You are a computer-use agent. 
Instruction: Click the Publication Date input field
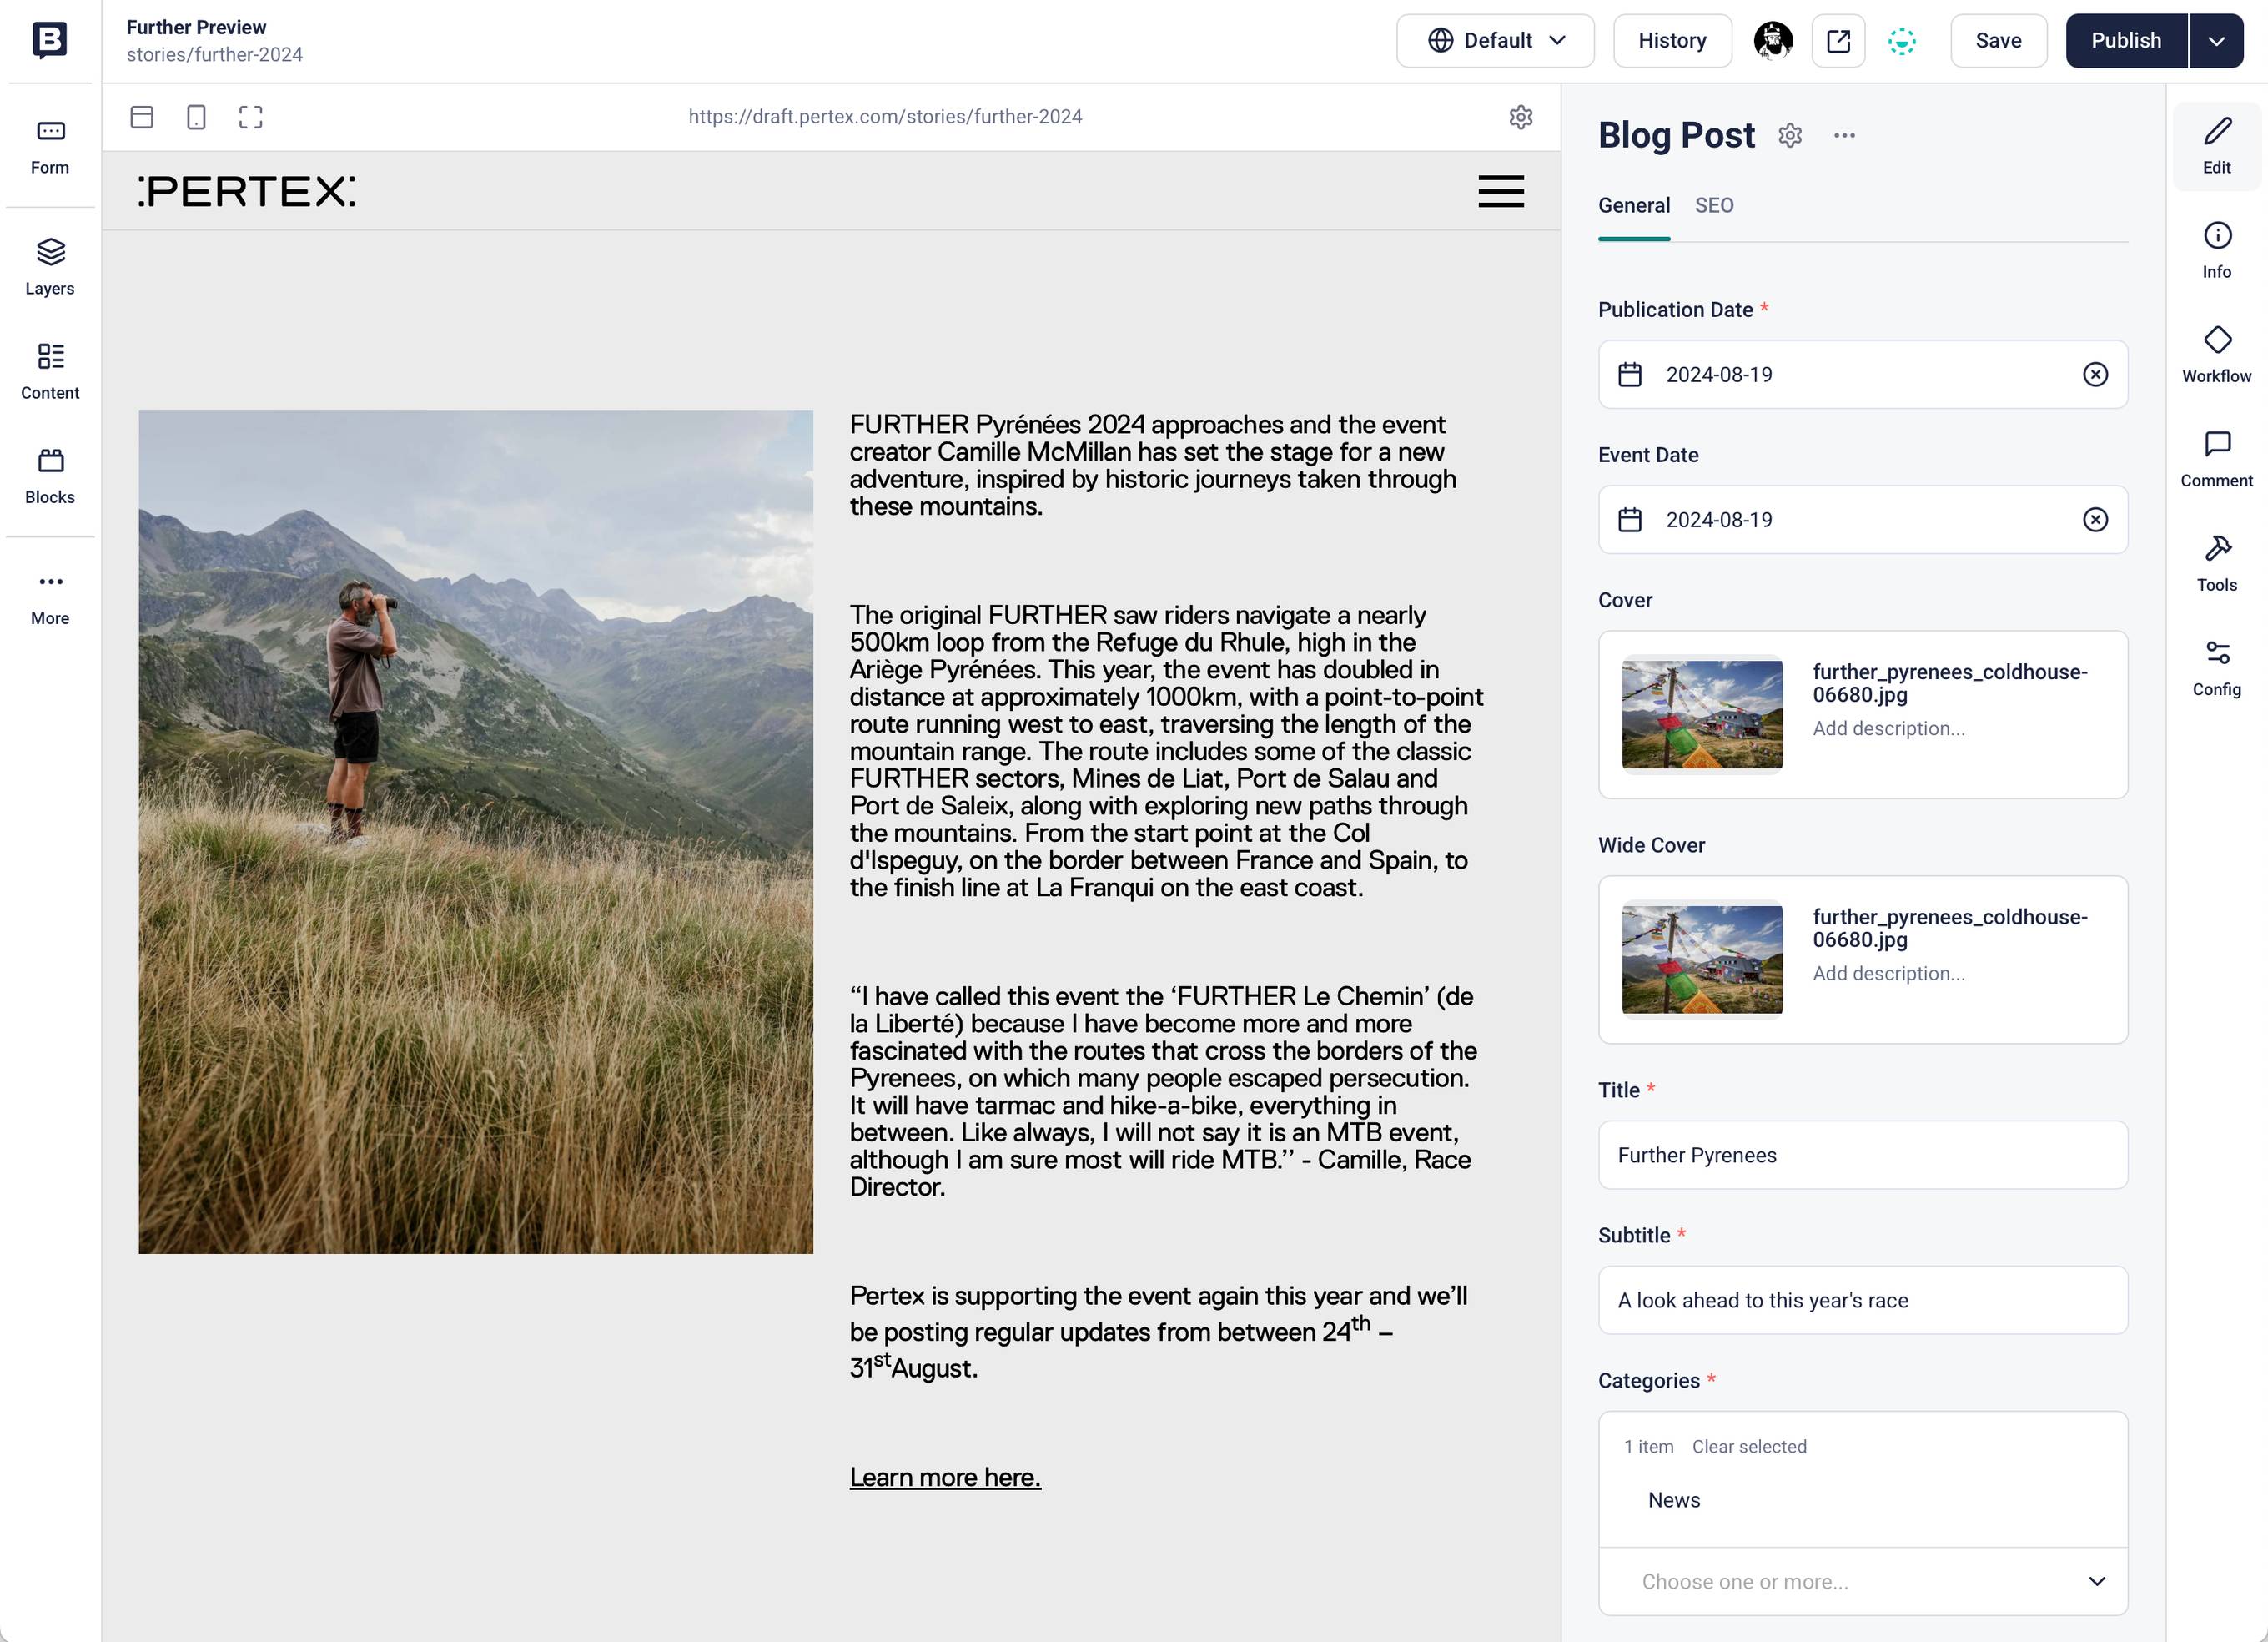click(x=1862, y=374)
